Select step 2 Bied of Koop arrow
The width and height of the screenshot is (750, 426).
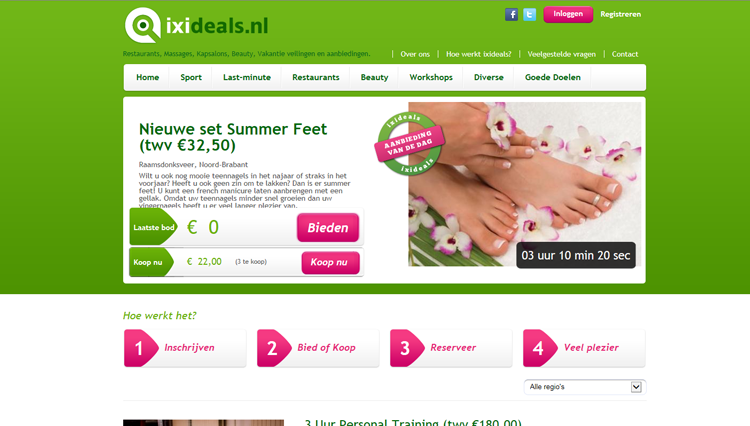[x=274, y=348]
